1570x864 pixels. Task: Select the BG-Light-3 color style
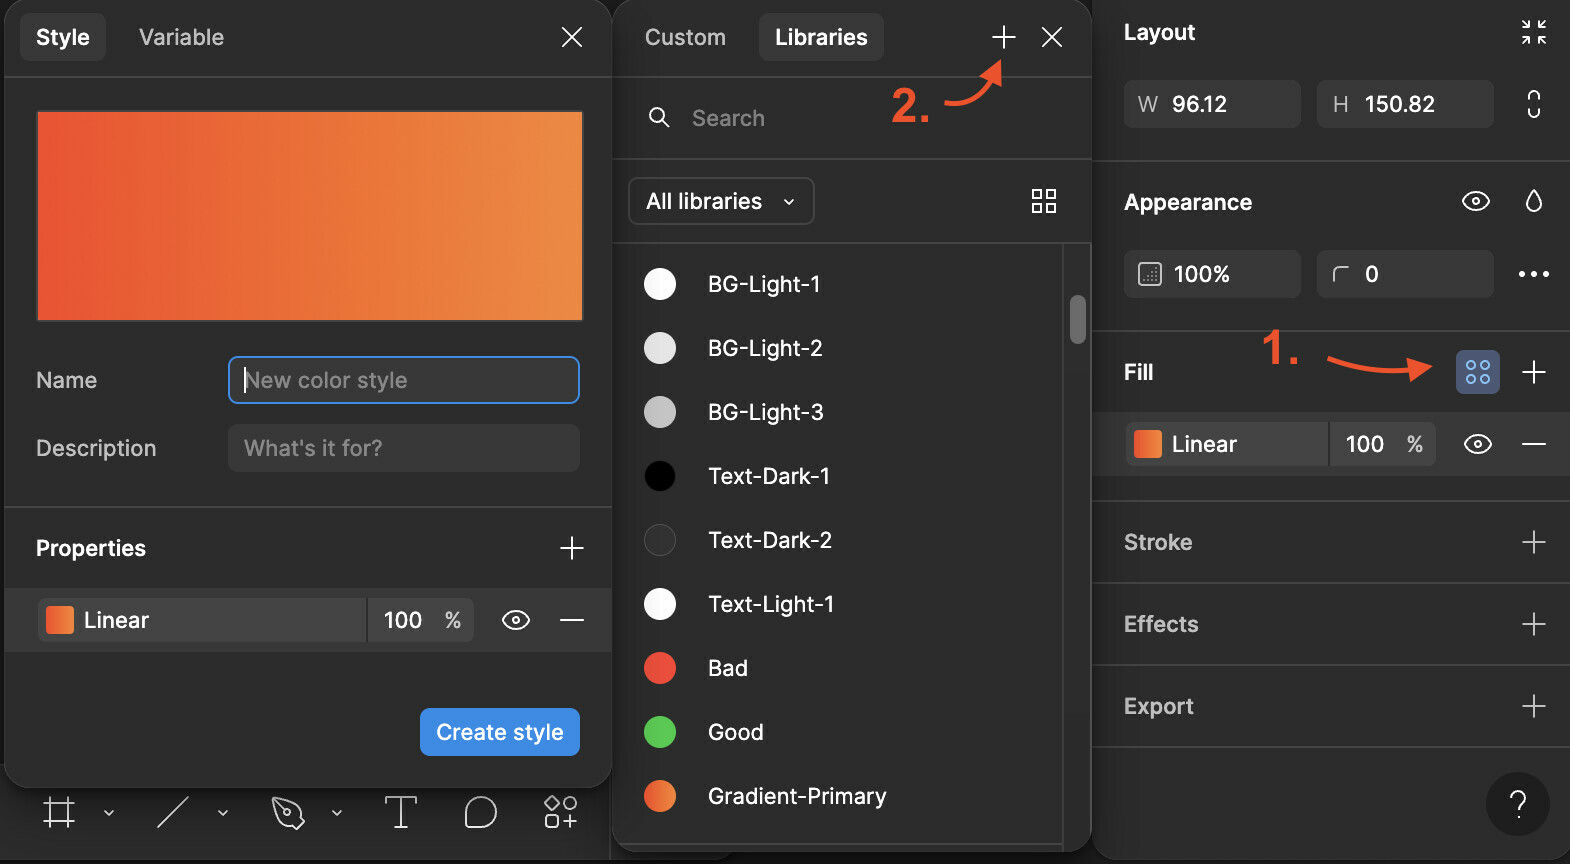[838, 412]
